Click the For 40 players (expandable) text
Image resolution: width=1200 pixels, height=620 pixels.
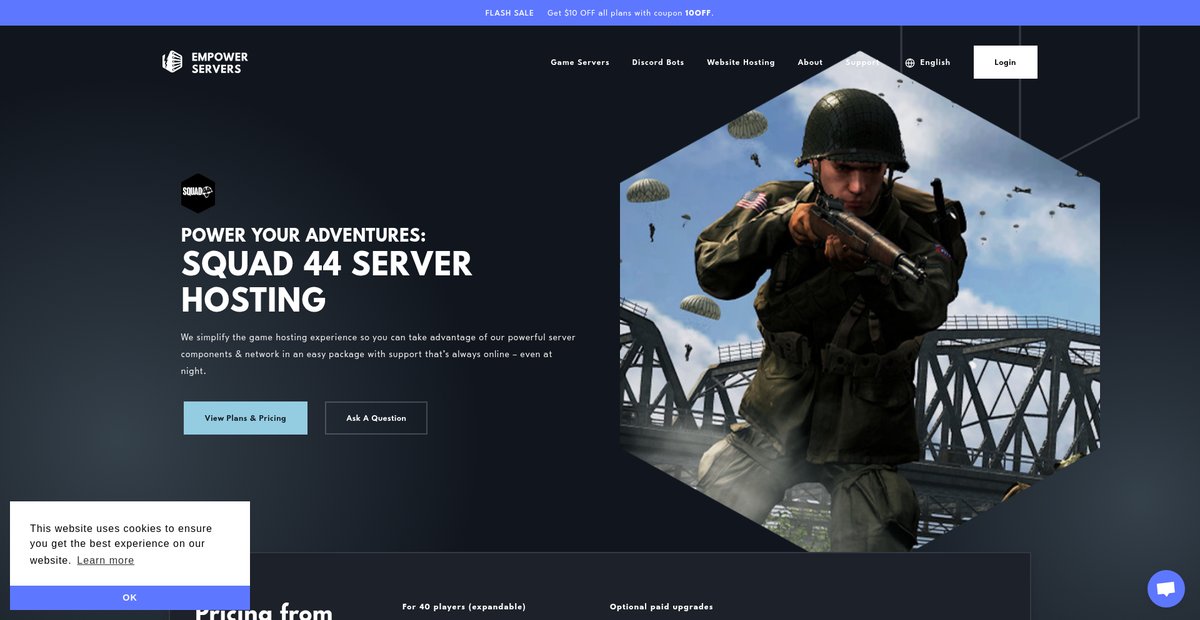[464, 607]
